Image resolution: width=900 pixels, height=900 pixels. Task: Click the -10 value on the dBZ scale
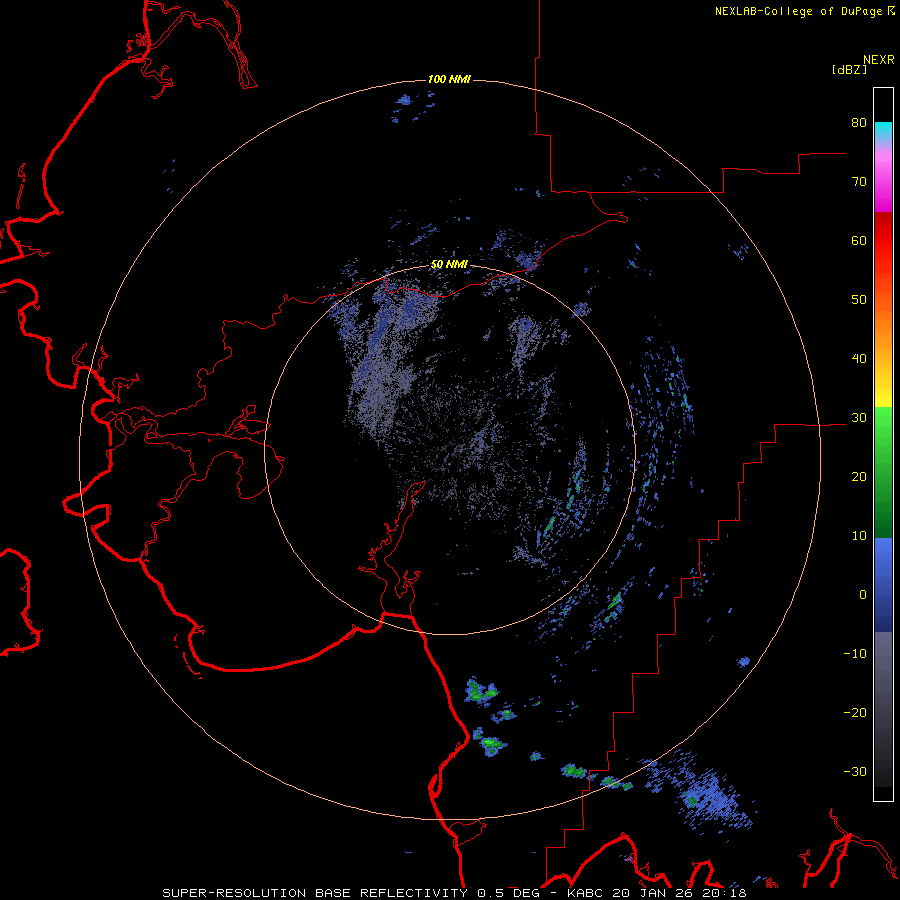855,654
